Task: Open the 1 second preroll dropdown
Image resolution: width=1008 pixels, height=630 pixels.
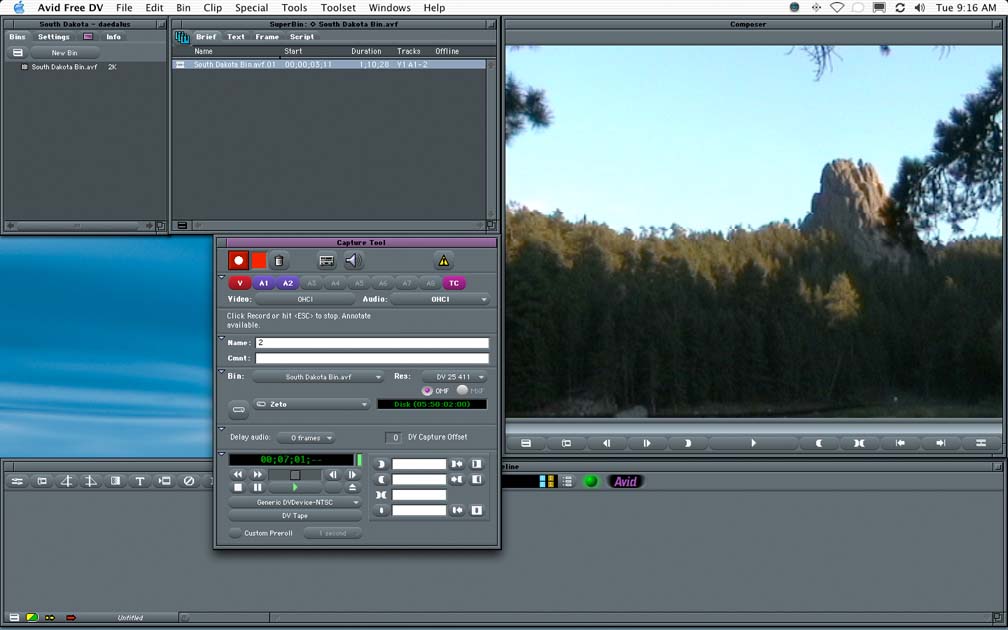Action: click(x=332, y=533)
